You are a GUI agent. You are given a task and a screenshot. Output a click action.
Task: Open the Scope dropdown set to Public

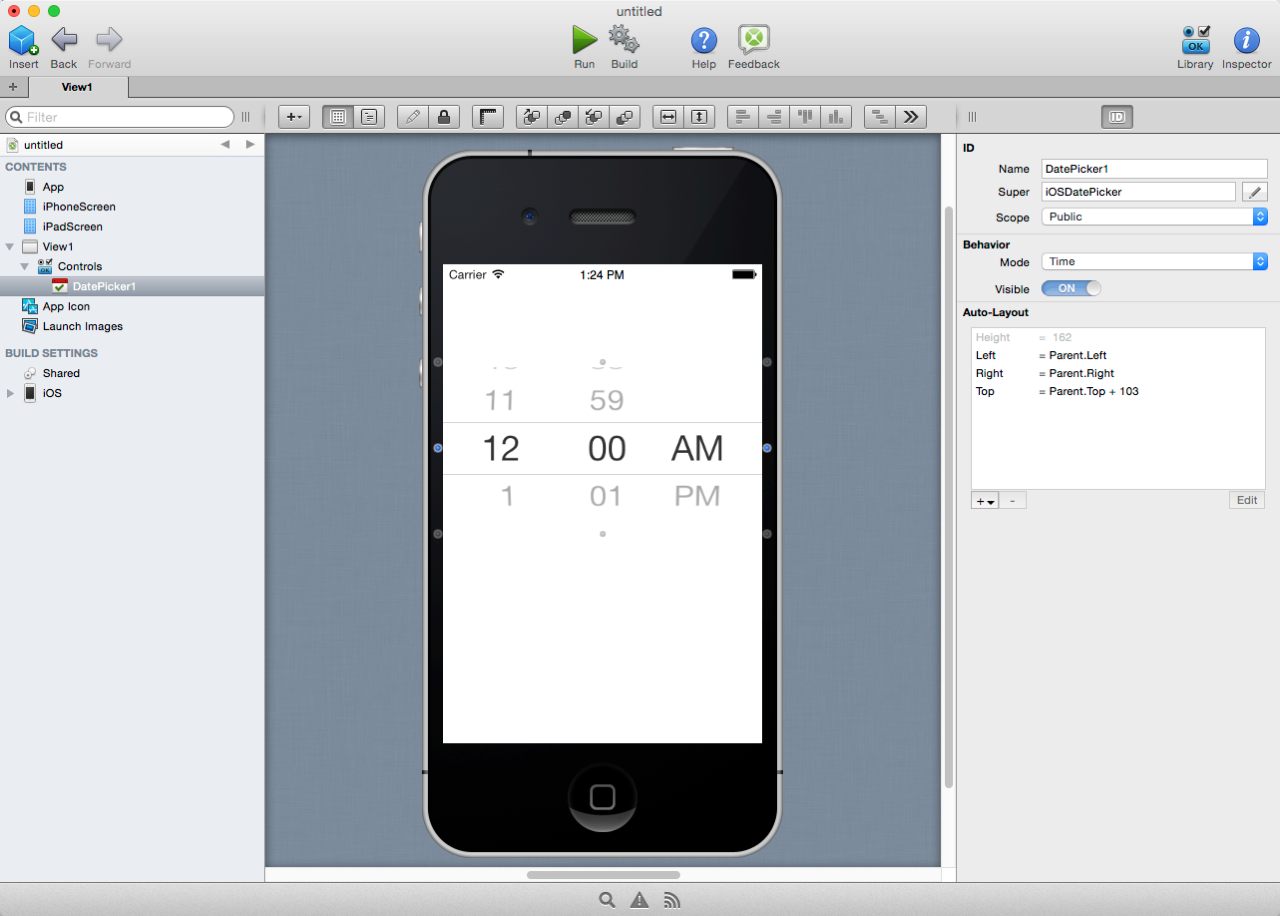[1155, 216]
